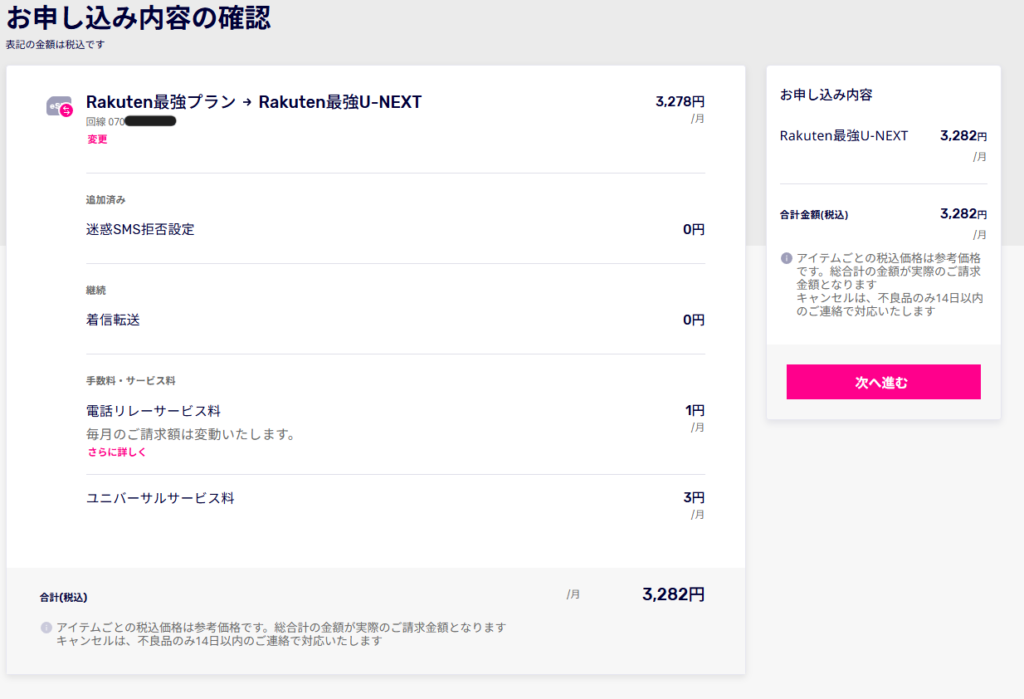Click the ユニバーサルサービス料 label
The image size is (1024, 699).
(160, 497)
